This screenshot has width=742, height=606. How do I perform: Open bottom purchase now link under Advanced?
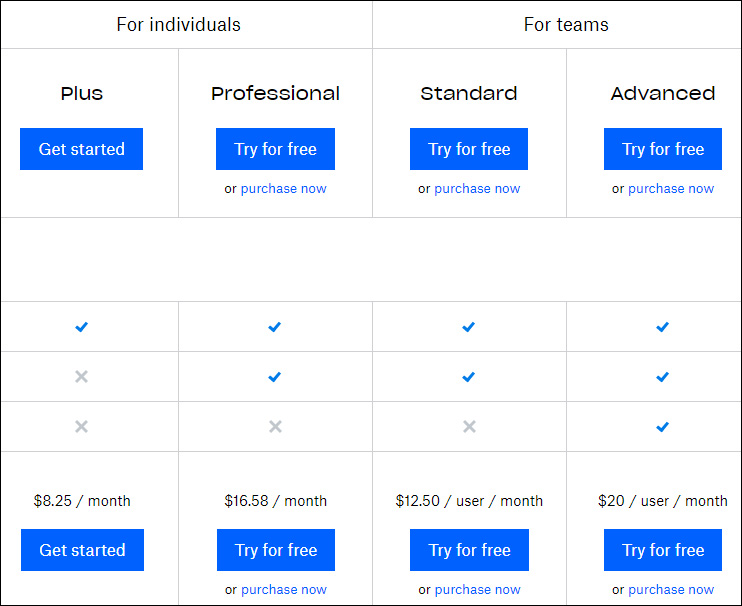coord(671,590)
